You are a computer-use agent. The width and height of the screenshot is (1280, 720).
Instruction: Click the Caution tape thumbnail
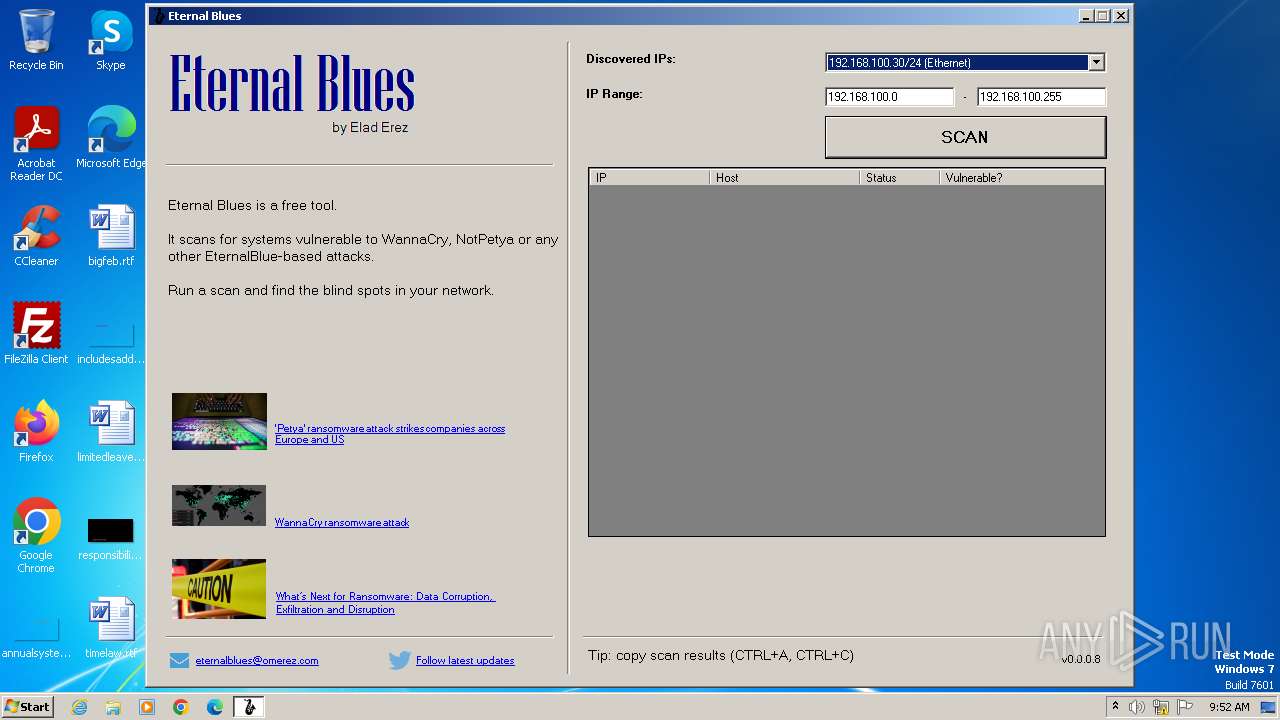pos(219,589)
